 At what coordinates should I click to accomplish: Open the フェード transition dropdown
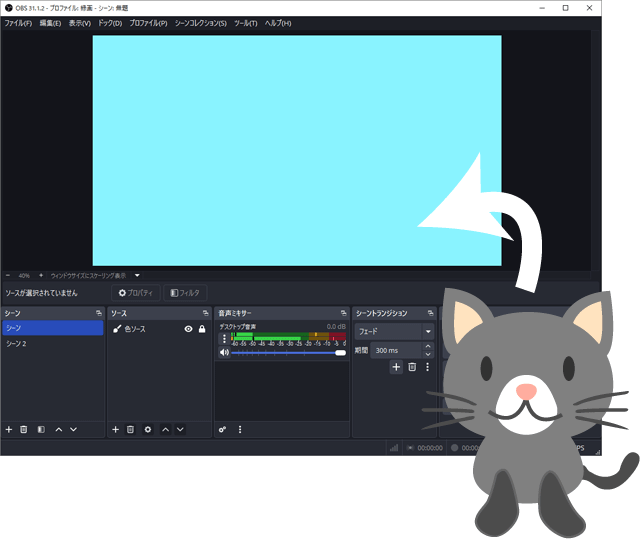click(393, 332)
